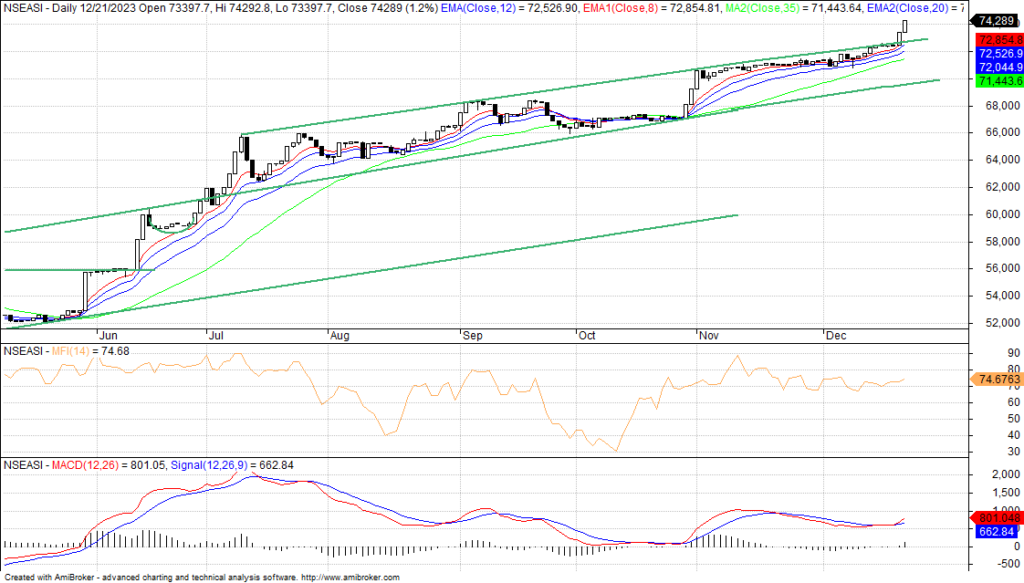Click the red 801.043 MACD value tag

click(x=996, y=518)
